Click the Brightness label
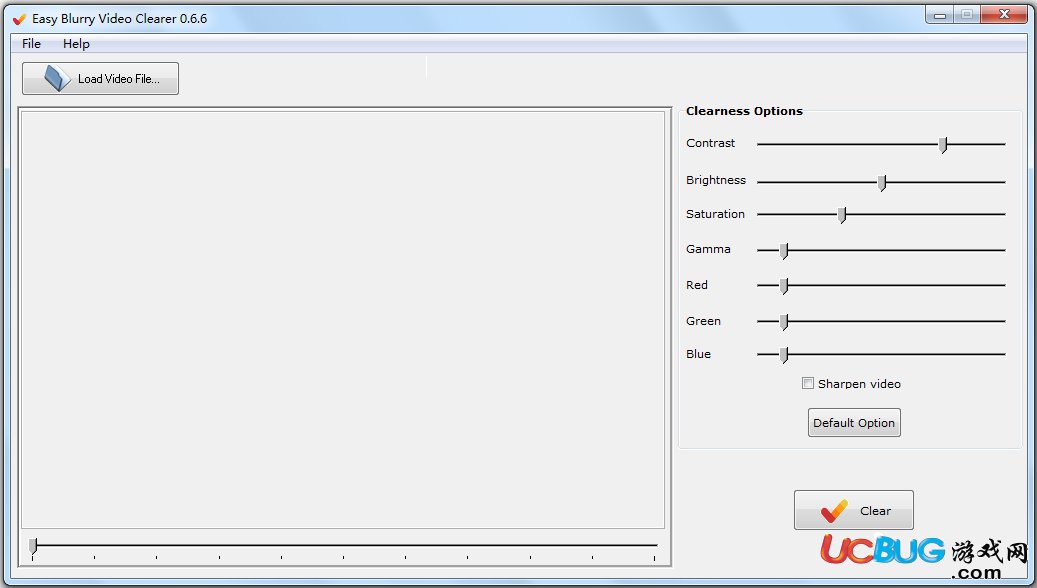The image size is (1037, 588). pyautogui.click(x=716, y=180)
